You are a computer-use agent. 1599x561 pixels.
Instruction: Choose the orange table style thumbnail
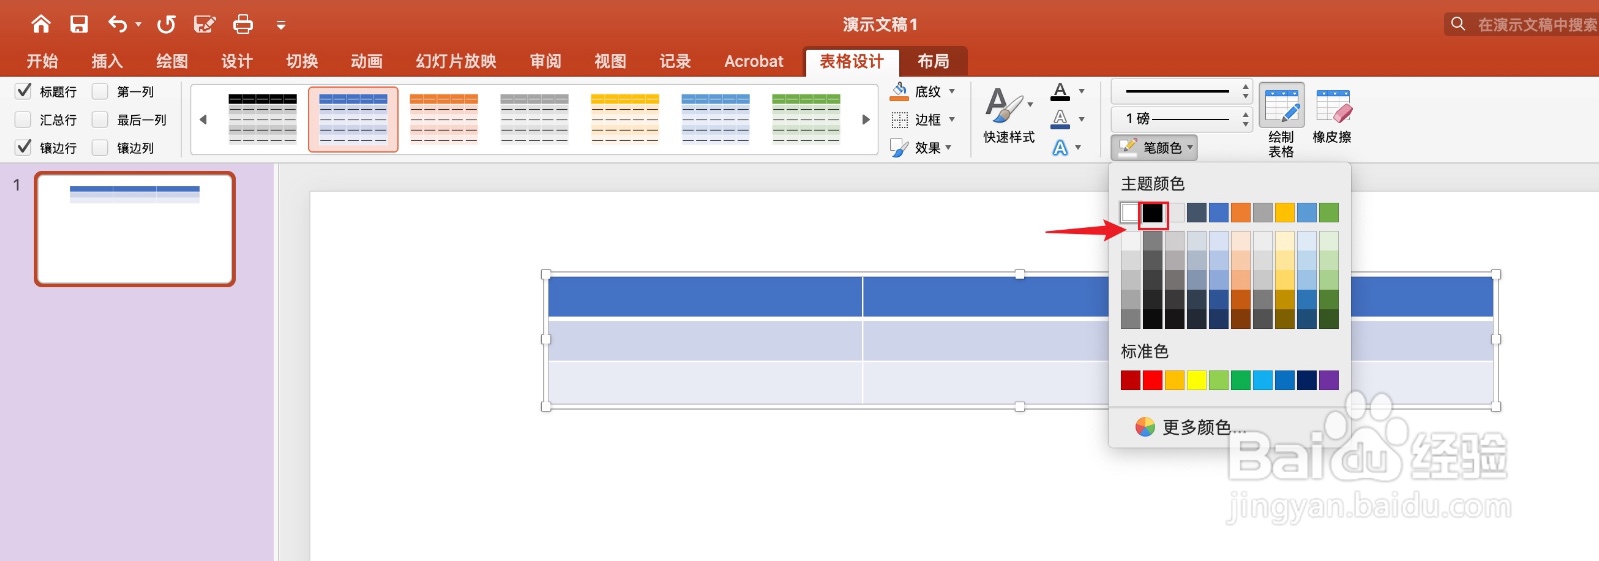pyautogui.click(x=444, y=119)
